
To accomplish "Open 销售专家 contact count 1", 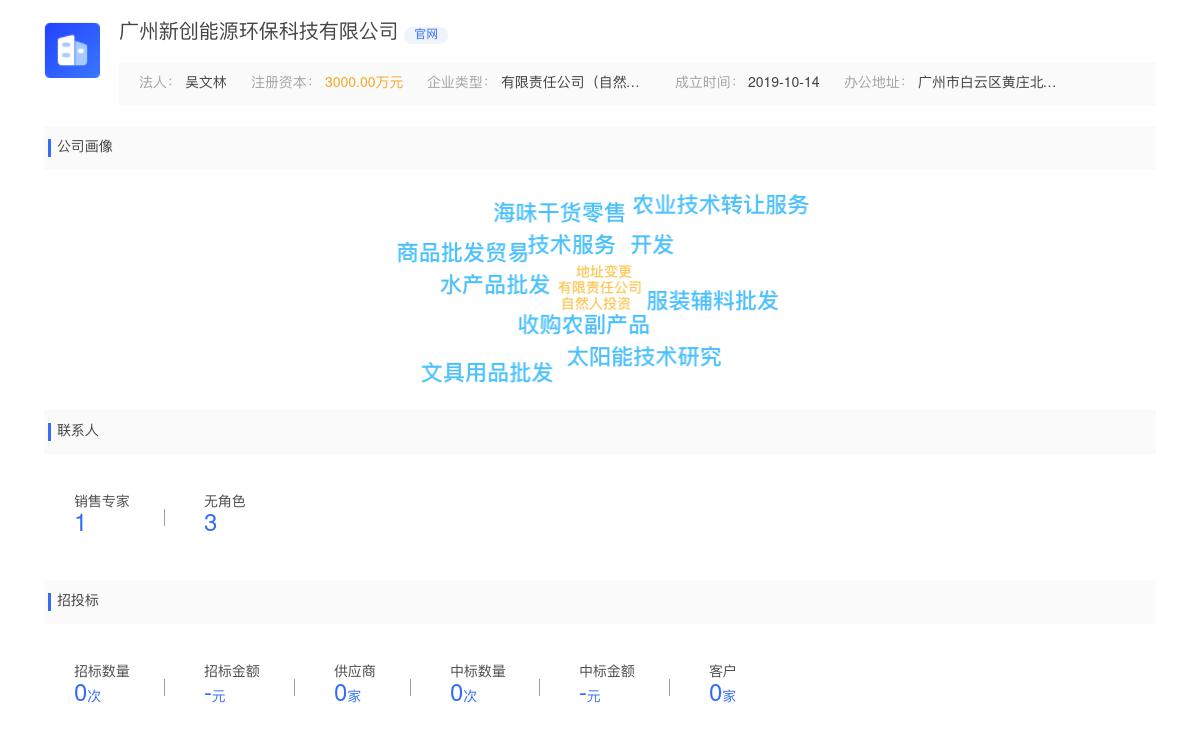I will click(x=80, y=523).
